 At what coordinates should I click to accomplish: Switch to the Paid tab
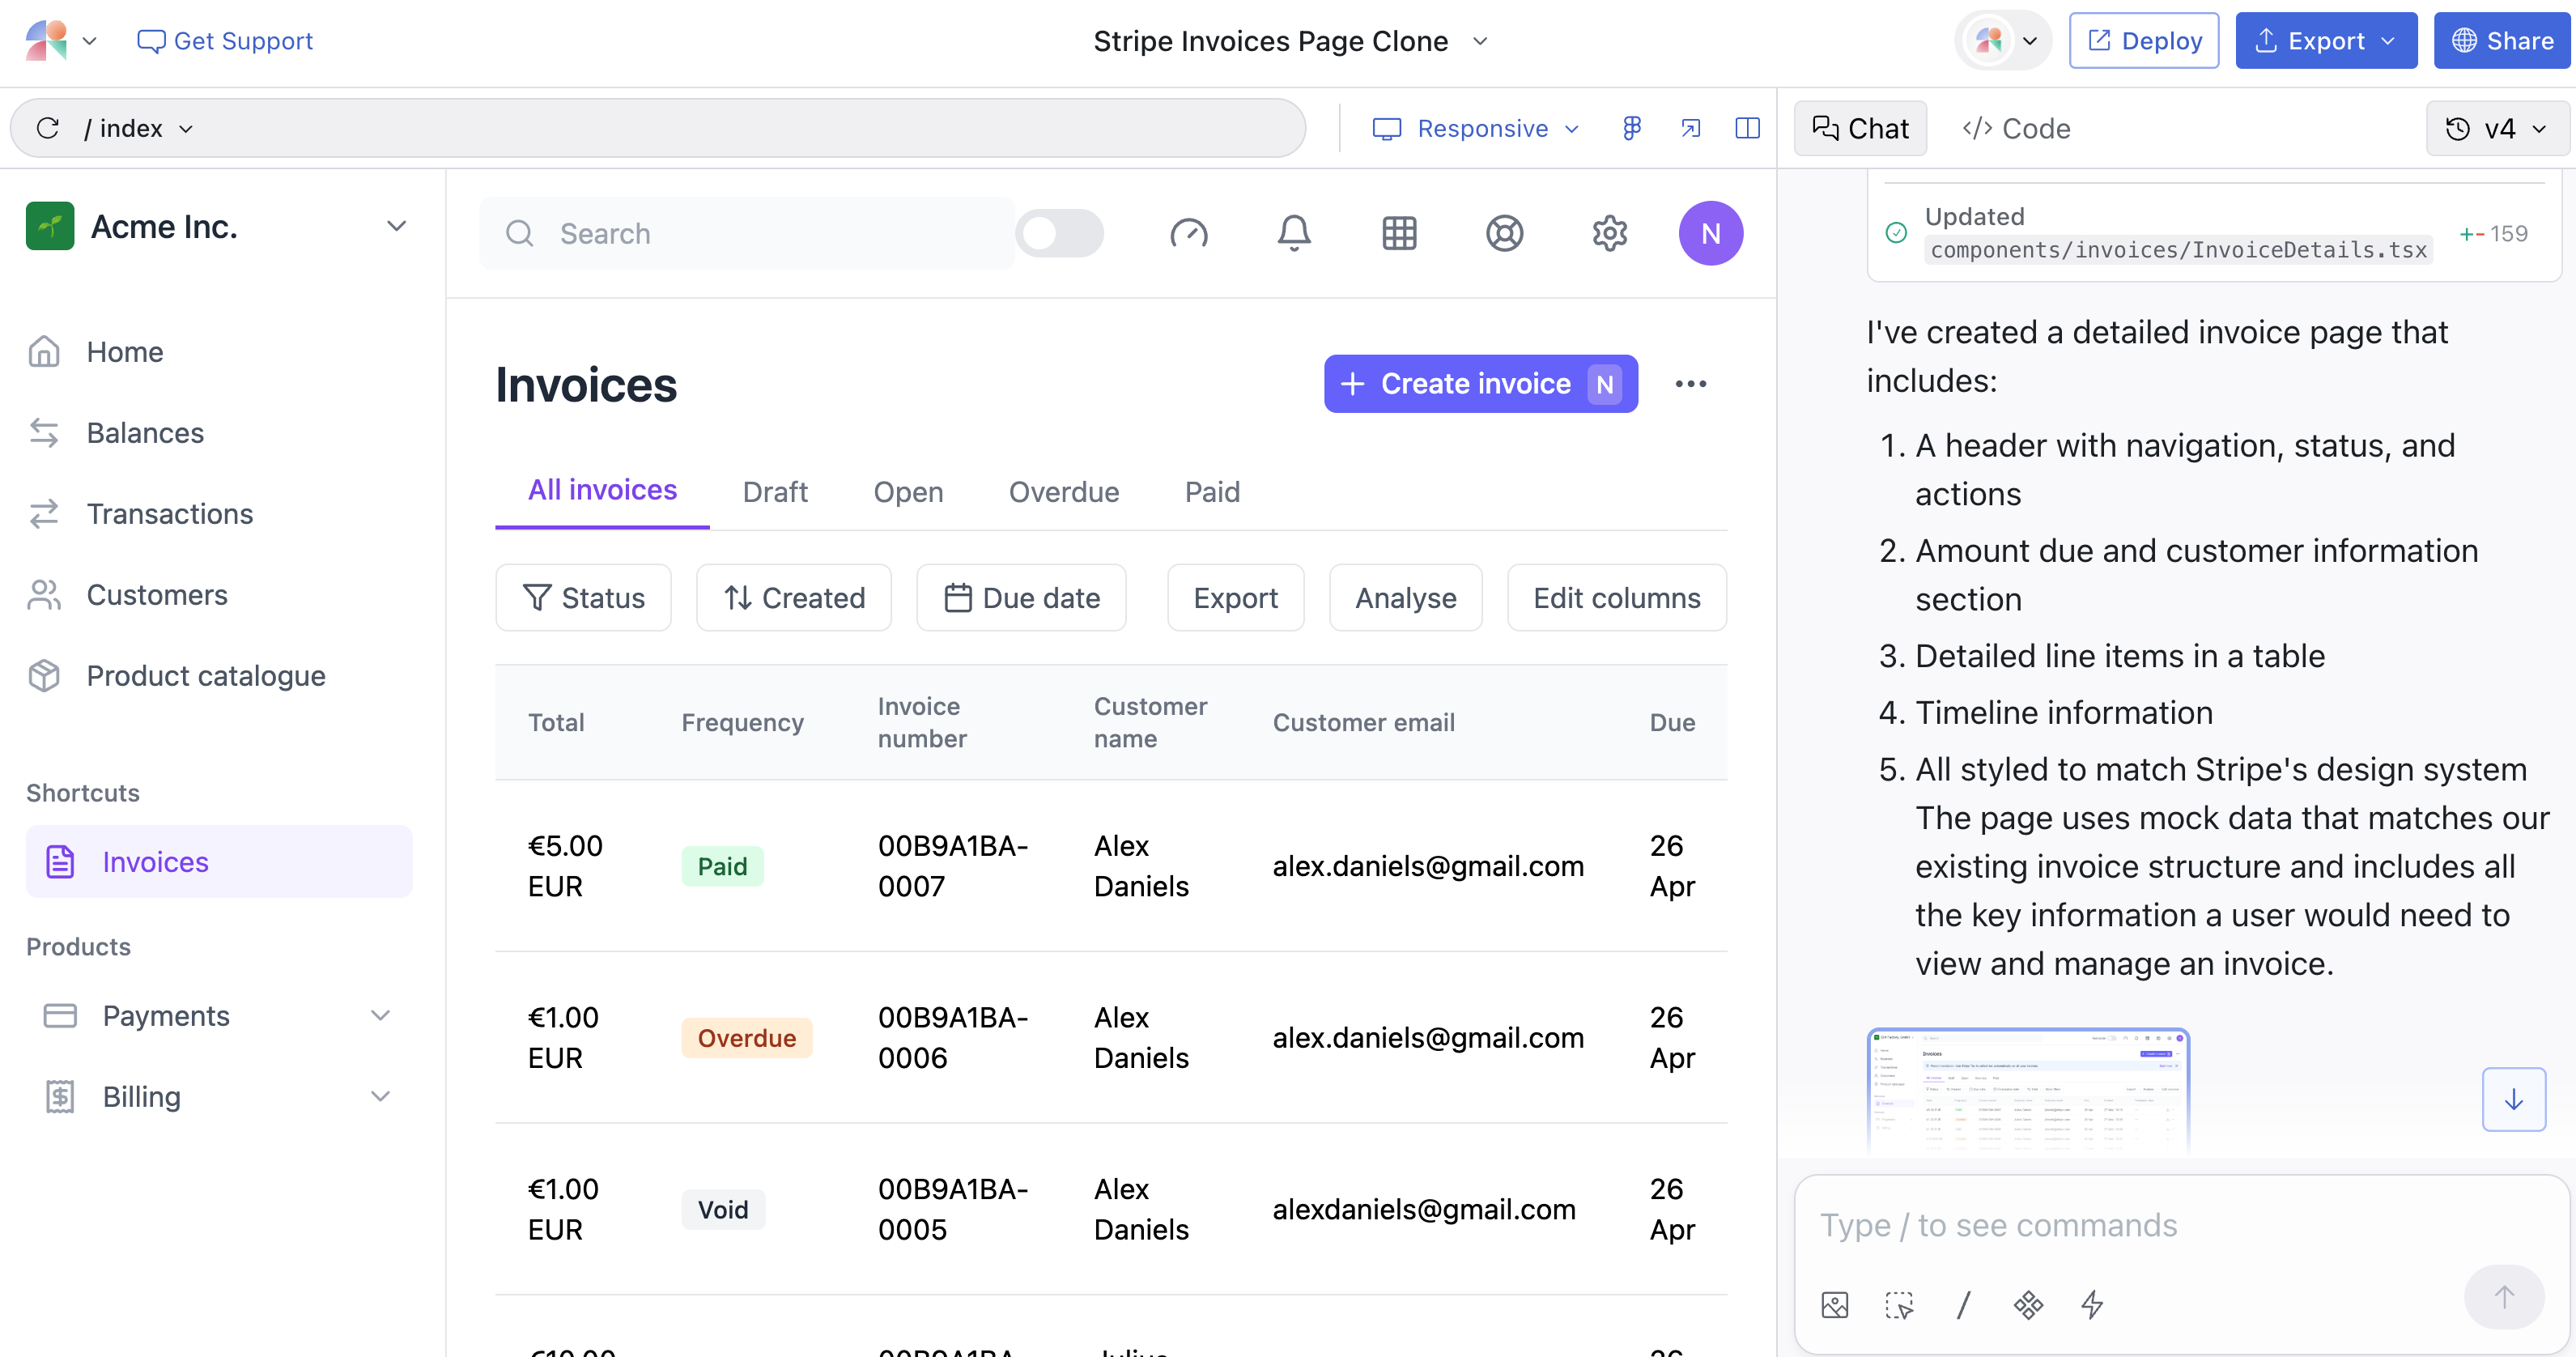[1212, 491]
